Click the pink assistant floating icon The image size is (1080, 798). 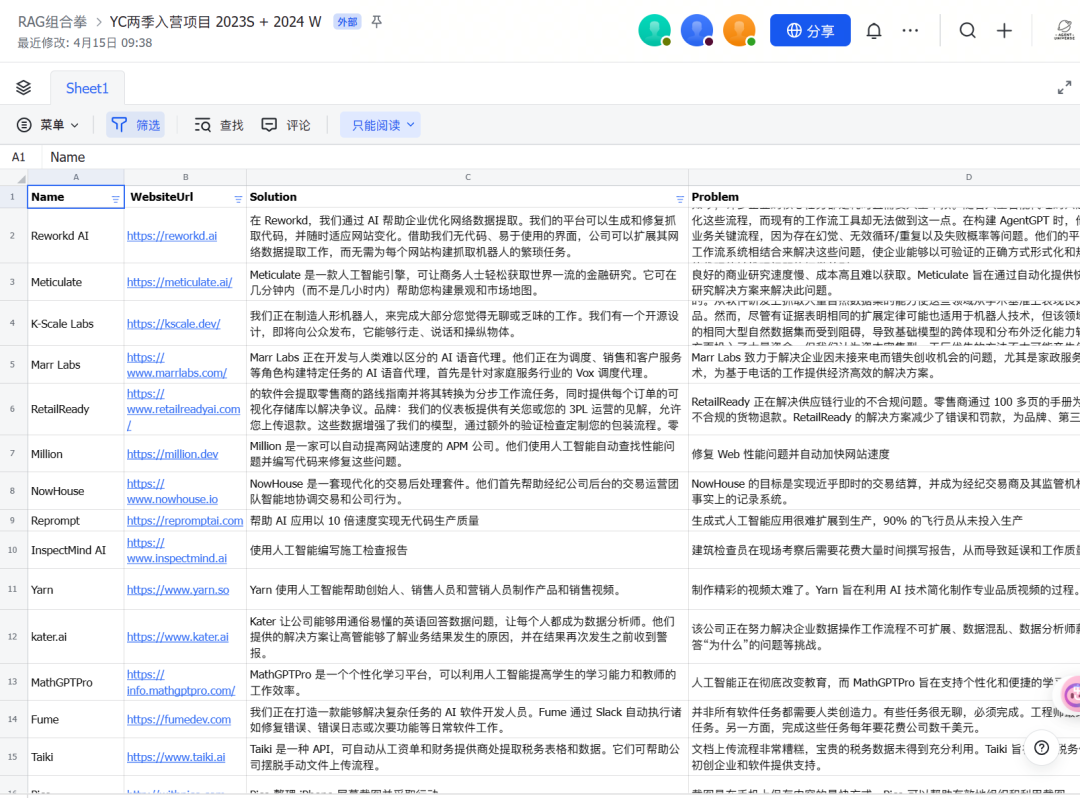click(x=1072, y=694)
